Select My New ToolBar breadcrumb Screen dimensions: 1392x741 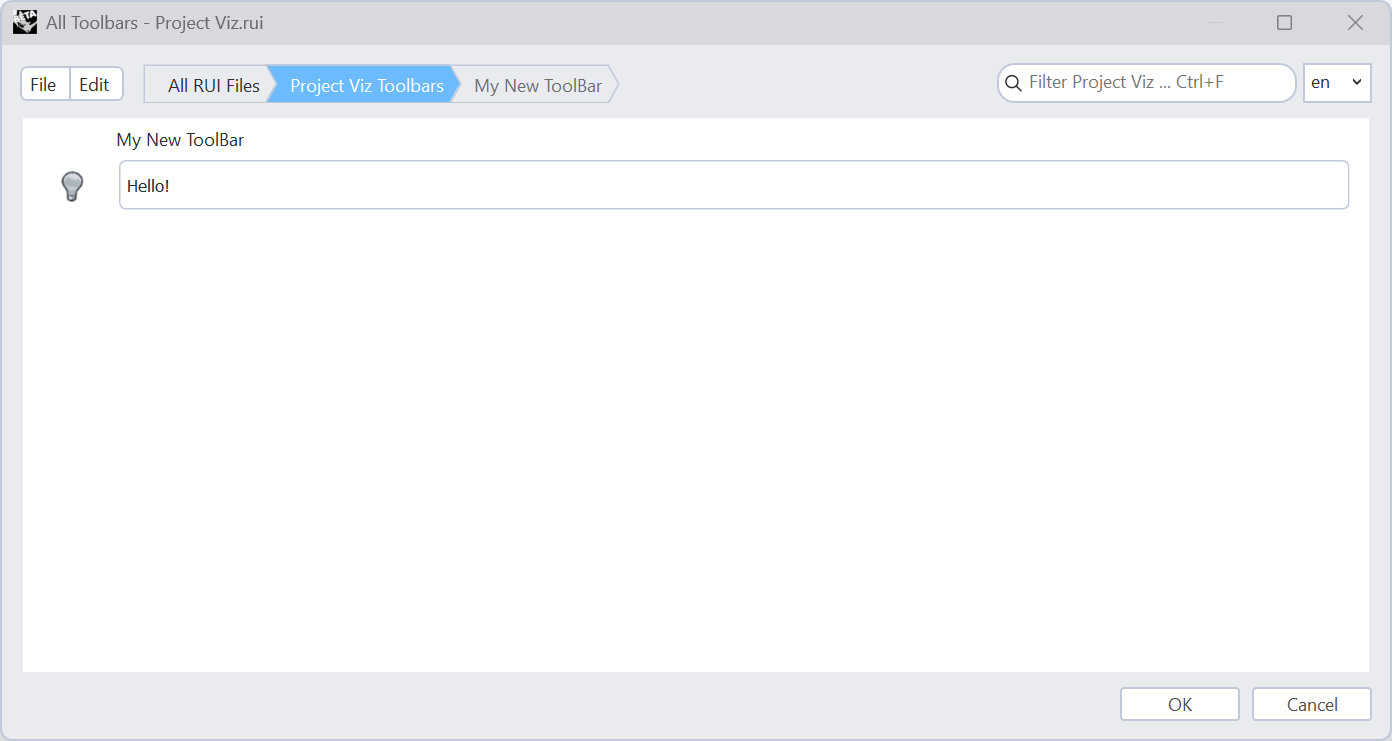coord(538,85)
